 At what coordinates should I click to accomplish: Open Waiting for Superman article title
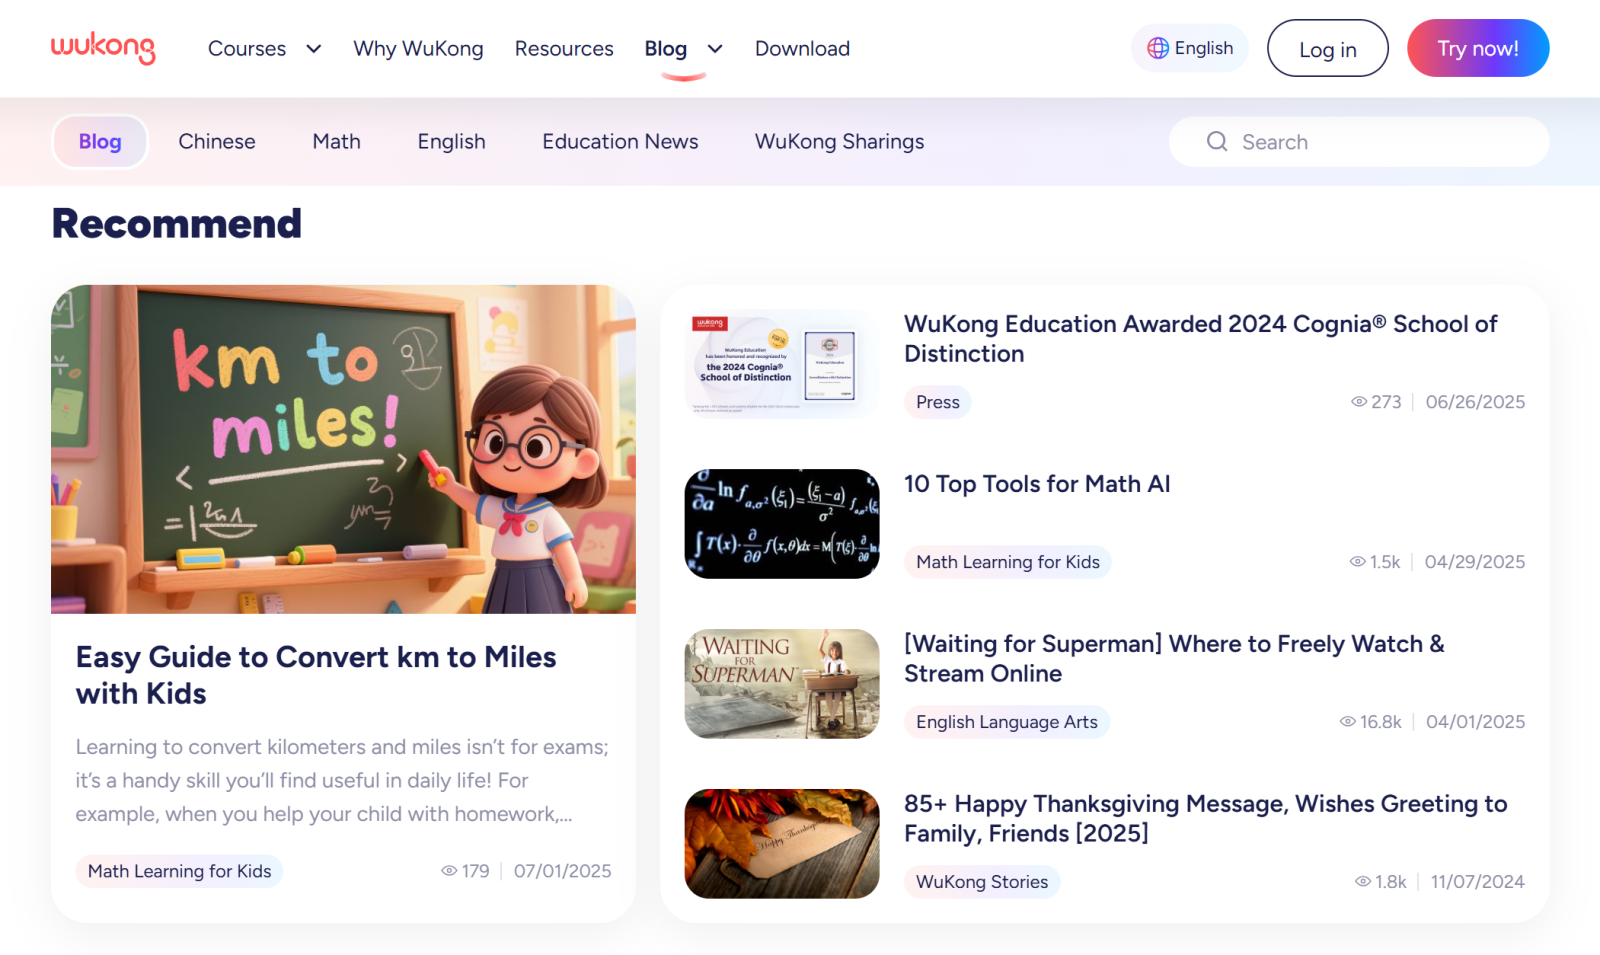click(1174, 659)
